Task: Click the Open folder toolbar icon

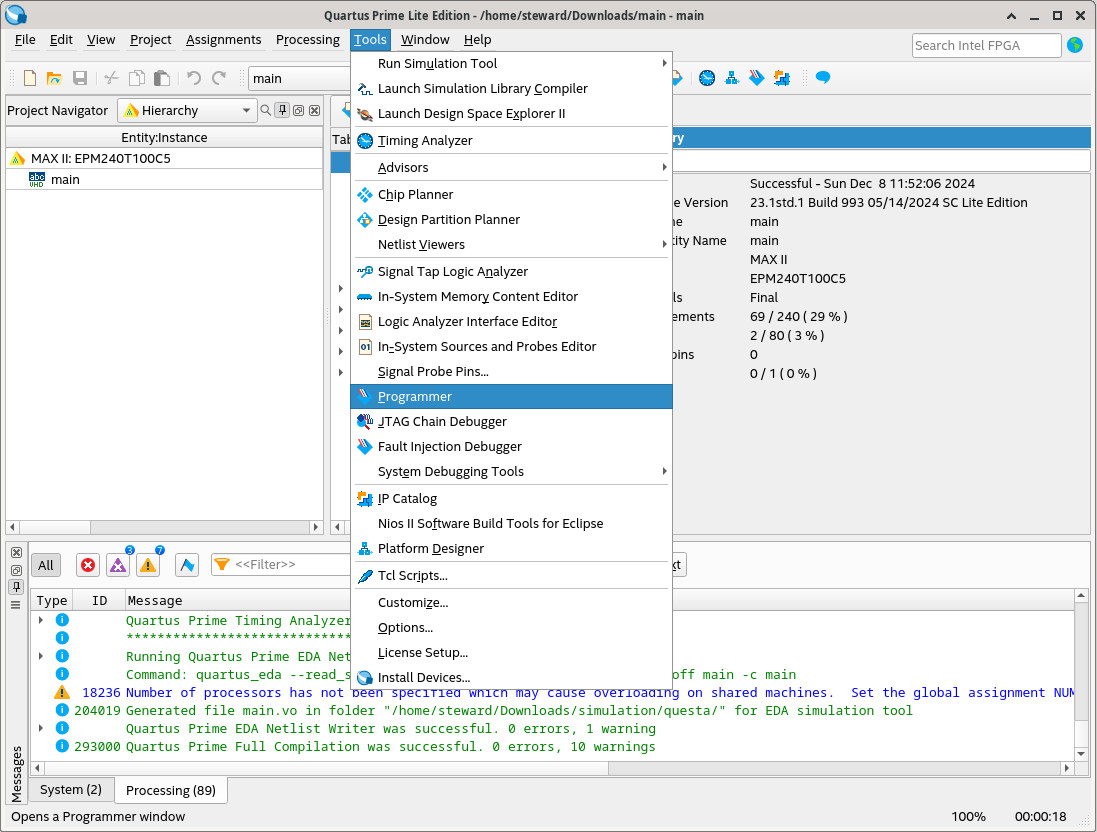Action: tap(54, 78)
